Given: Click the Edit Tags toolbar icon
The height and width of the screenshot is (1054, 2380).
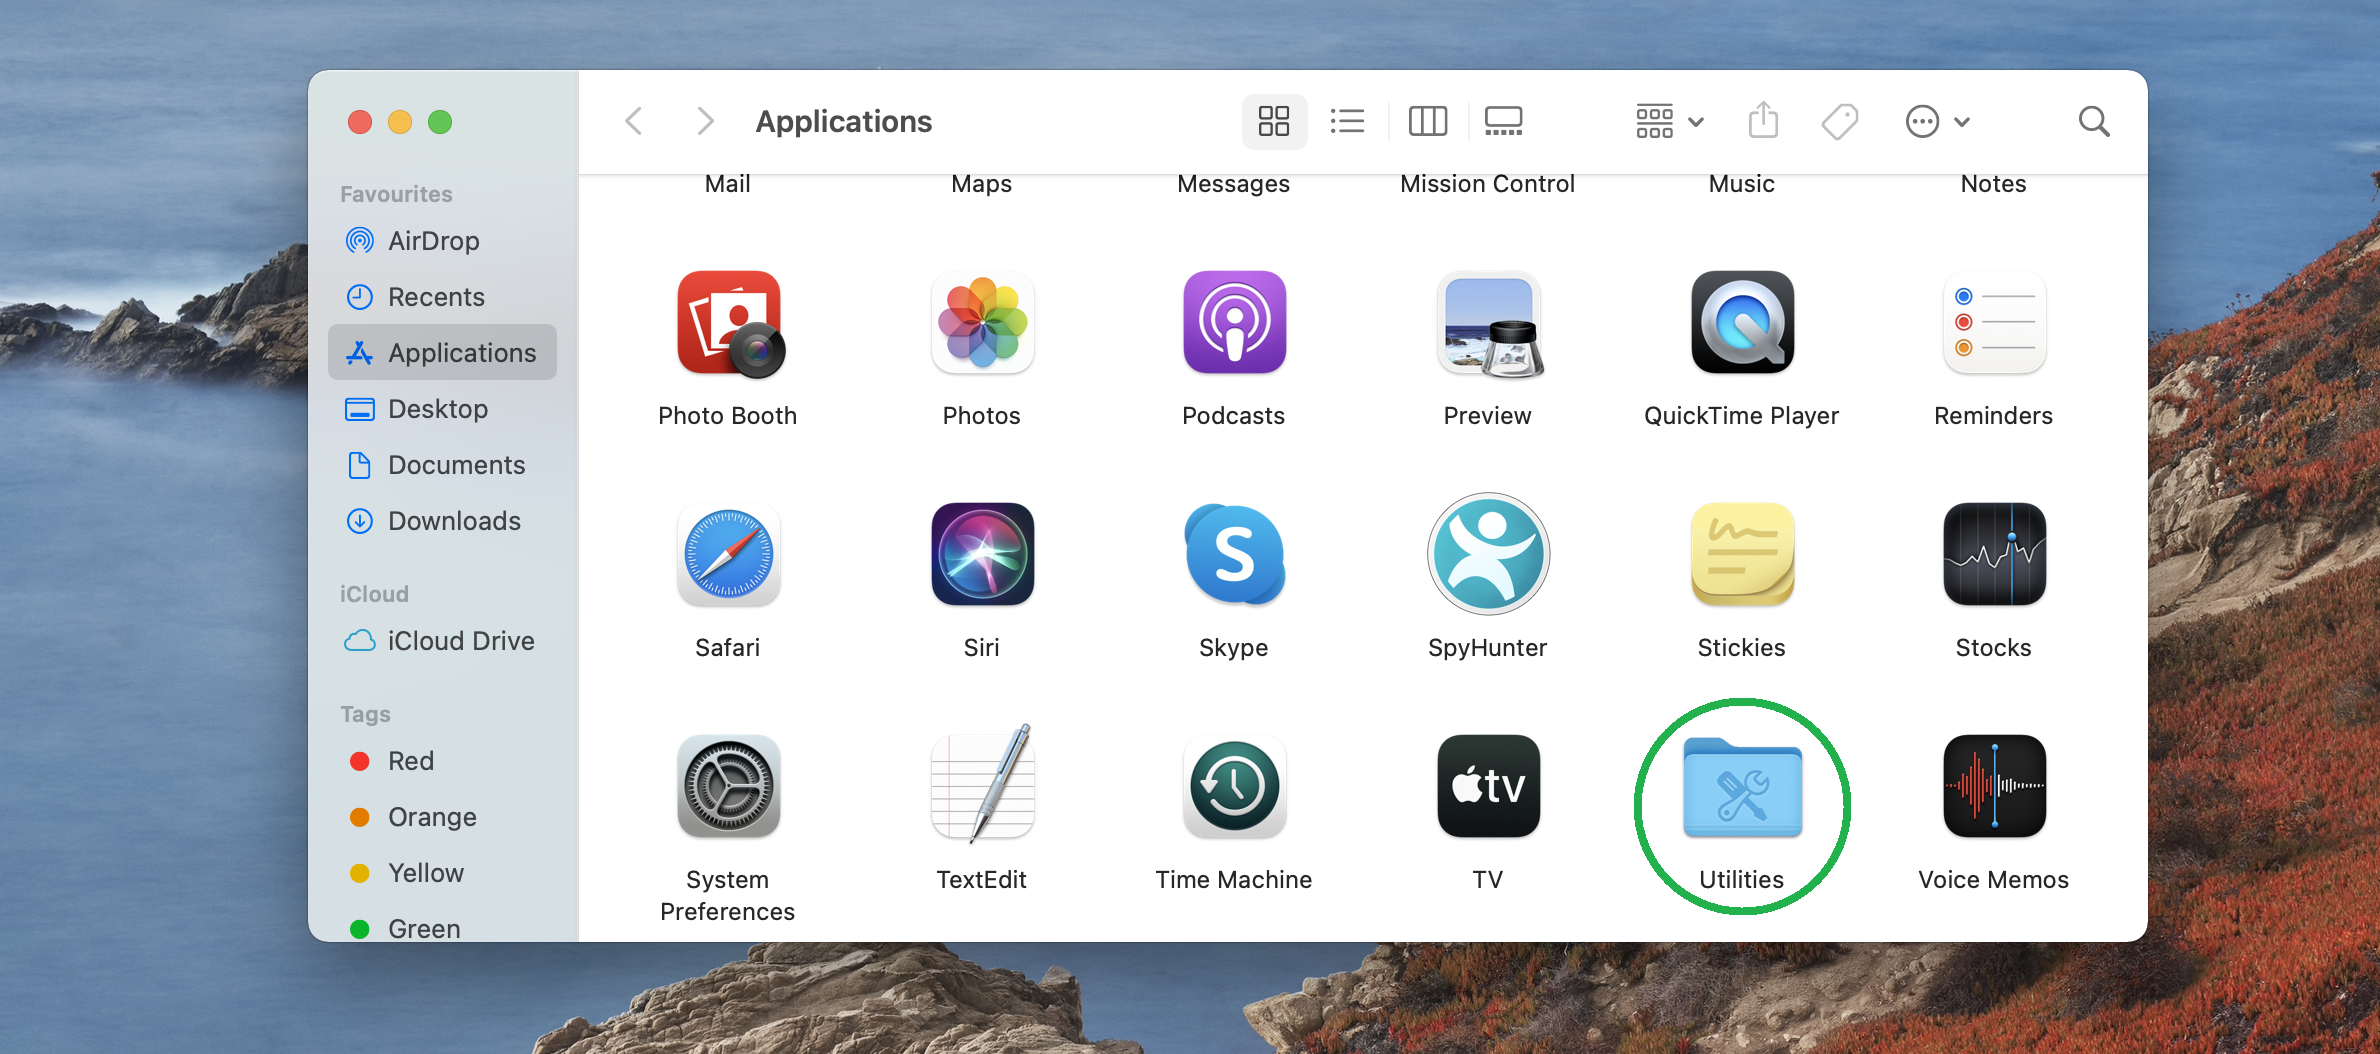Looking at the screenshot, I should (x=1840, y=122).
